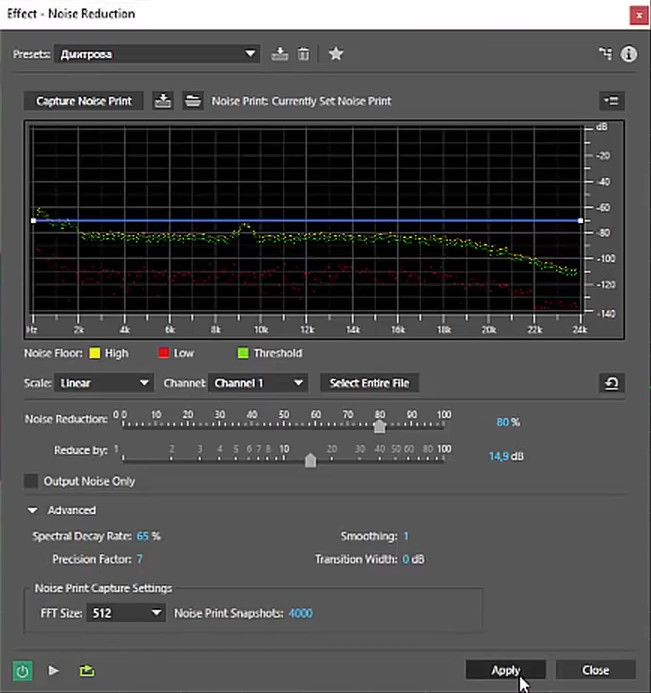Screen dimensions: 651x693
Task: Open the Channel dropdown showing Channel 1
Action: point(258,383)
